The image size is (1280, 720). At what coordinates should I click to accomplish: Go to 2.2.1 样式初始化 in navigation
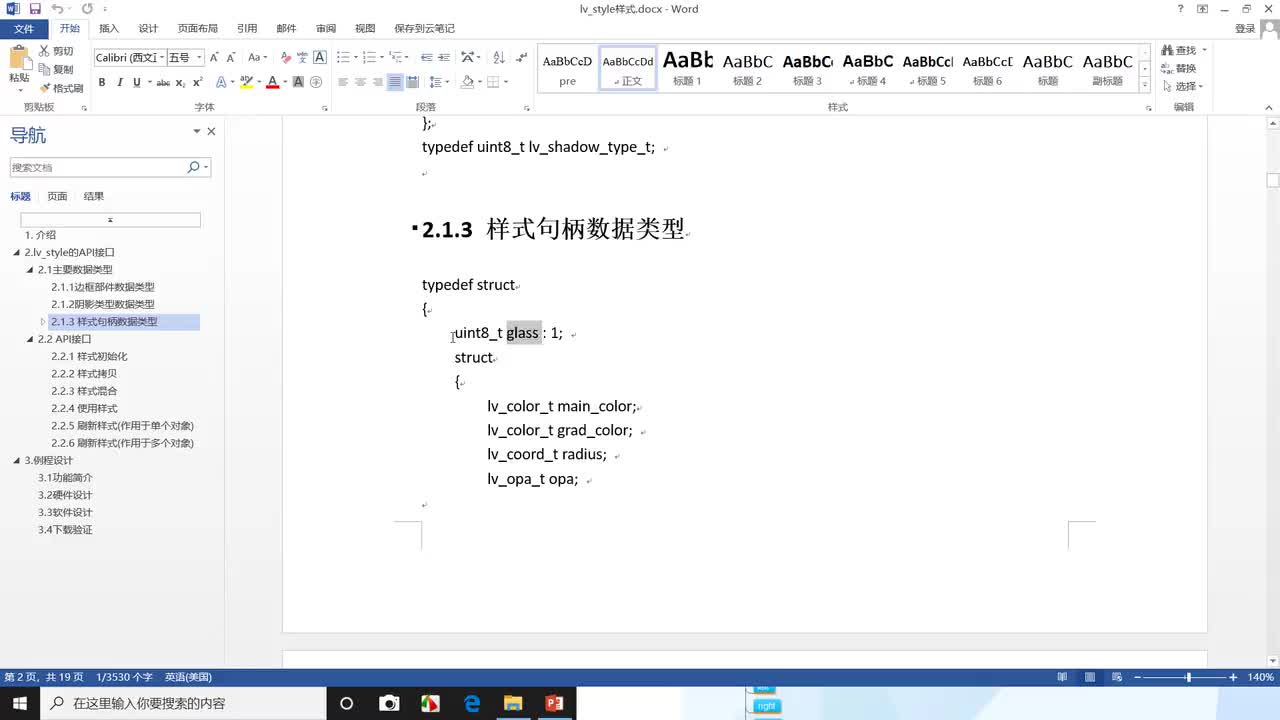tap(89, 356)
